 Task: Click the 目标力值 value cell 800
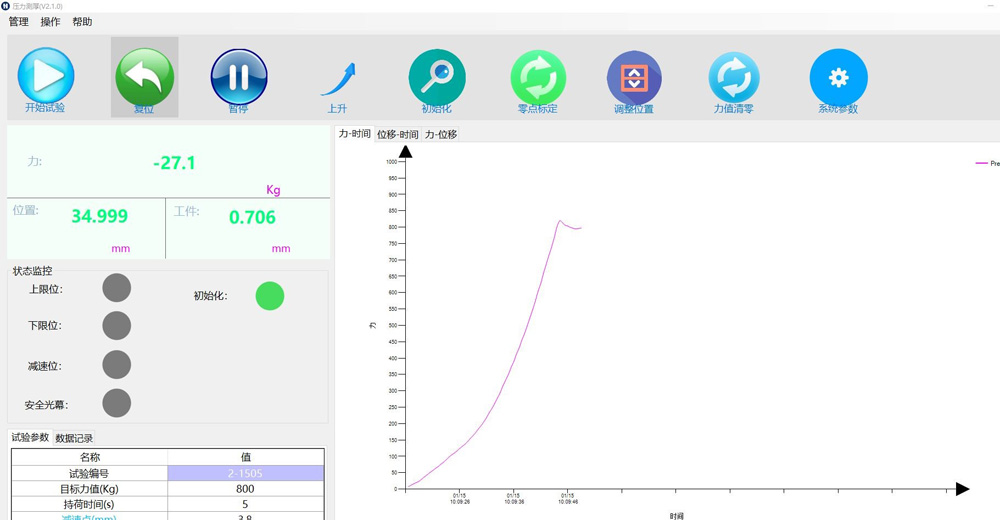246,489
